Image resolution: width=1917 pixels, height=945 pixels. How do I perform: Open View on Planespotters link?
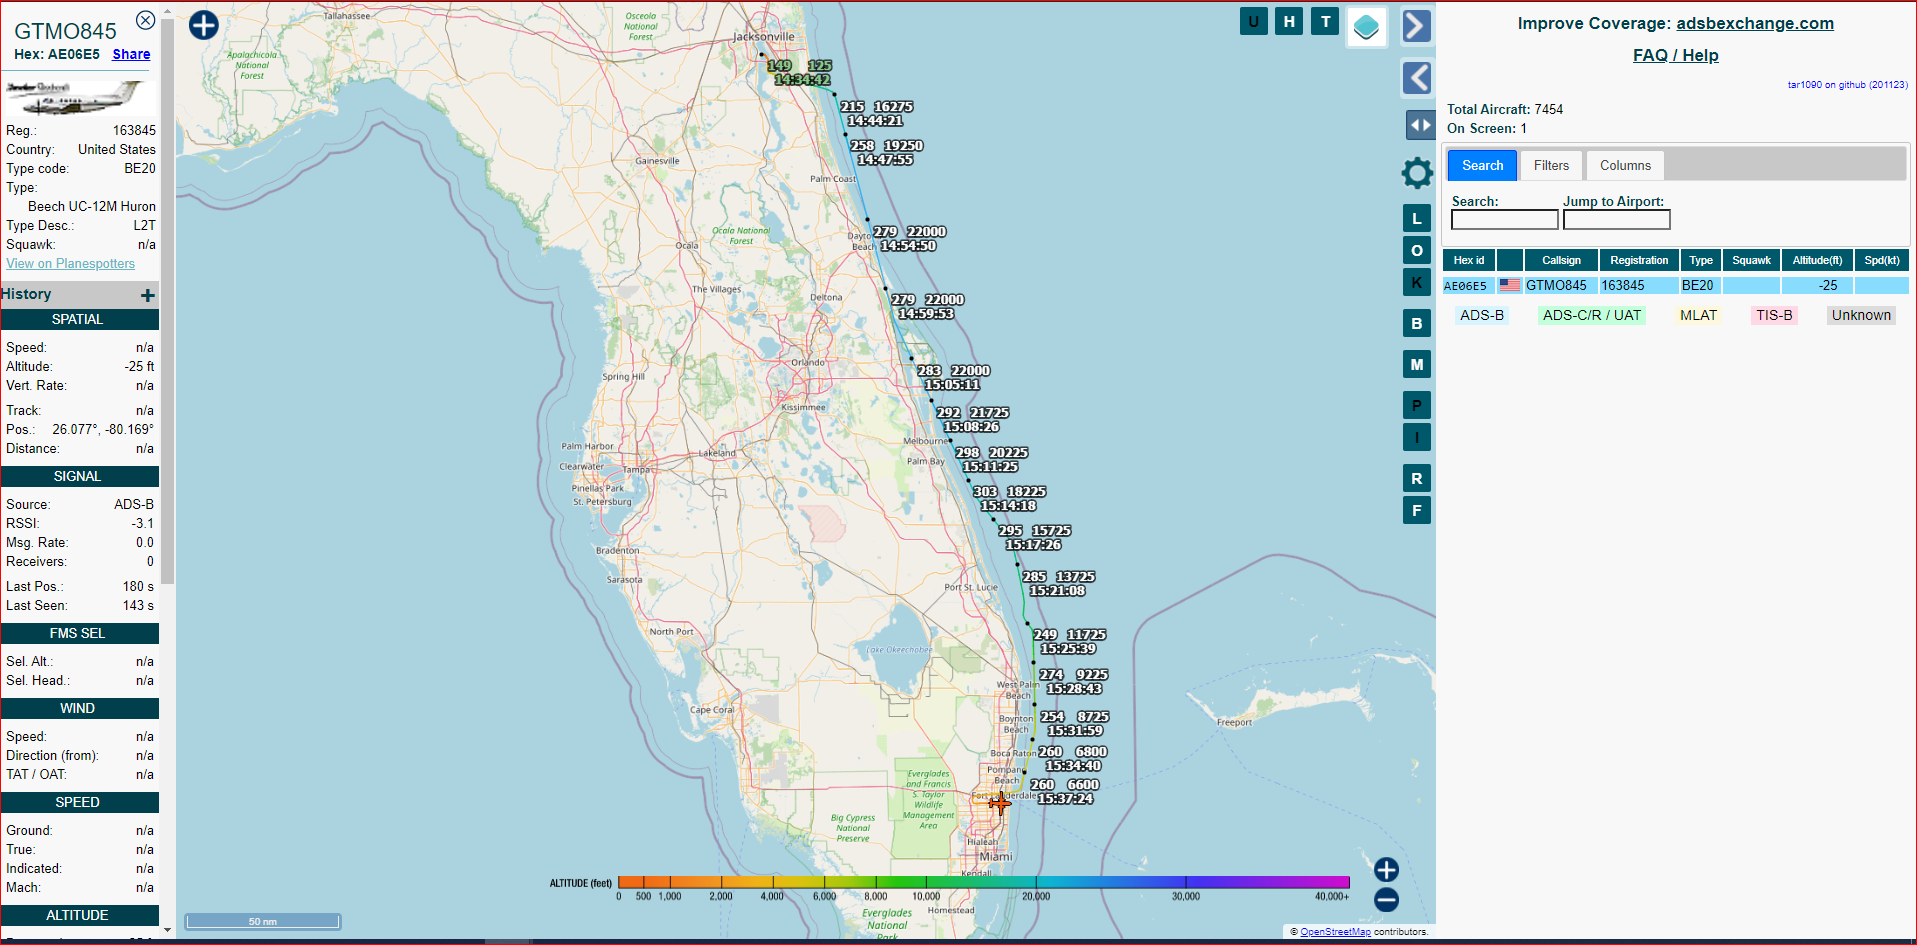[x=70, y=263]
